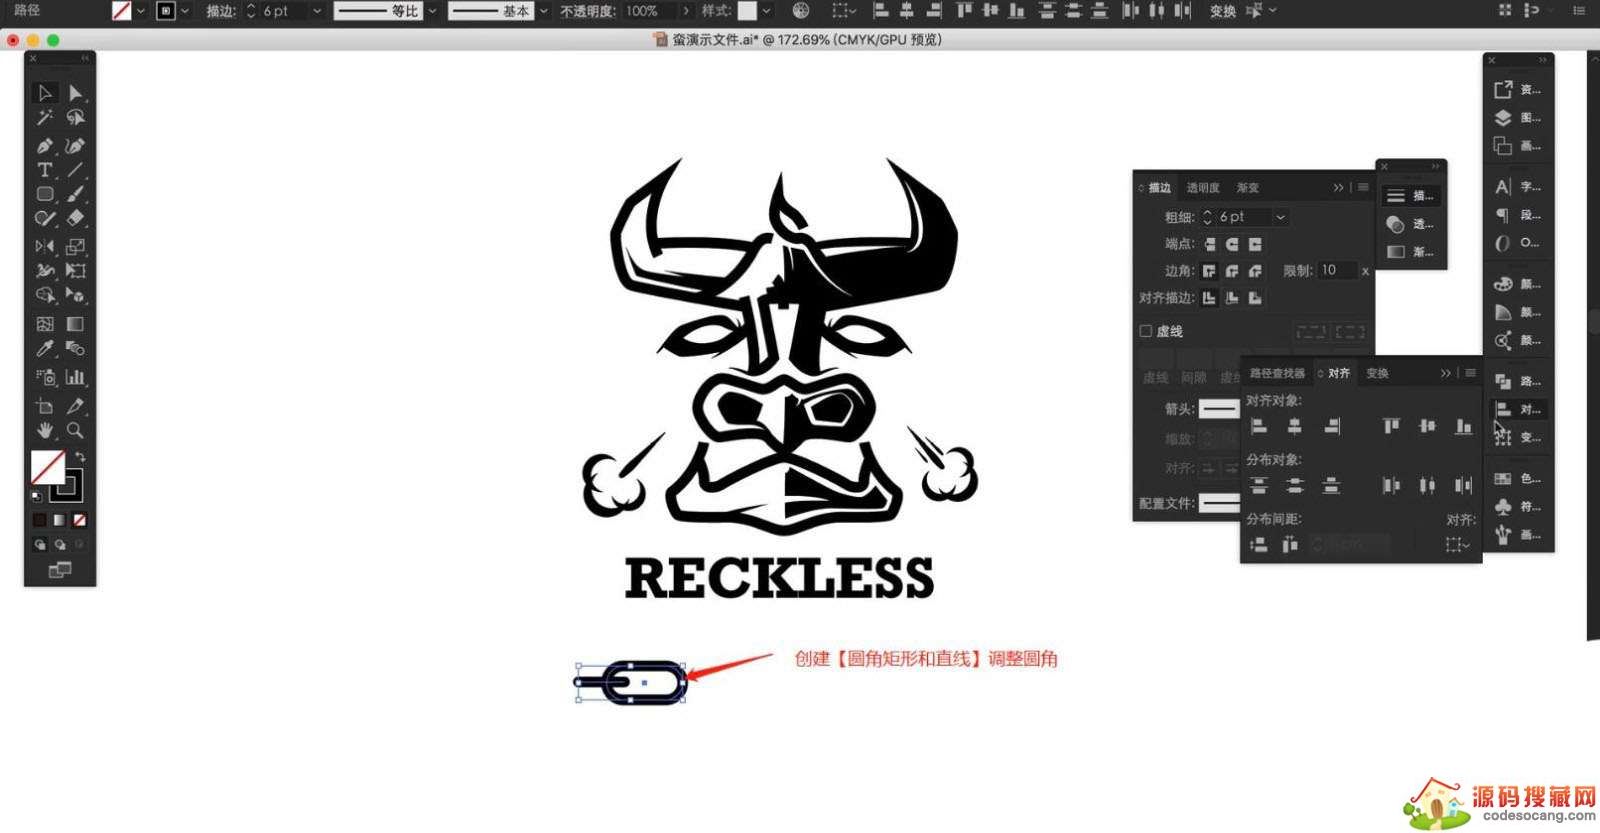The height and width of the screenshot is (833, 1600).
Task: Expand the 等比 width profile dropdown
Action: [x=432, y=11]
